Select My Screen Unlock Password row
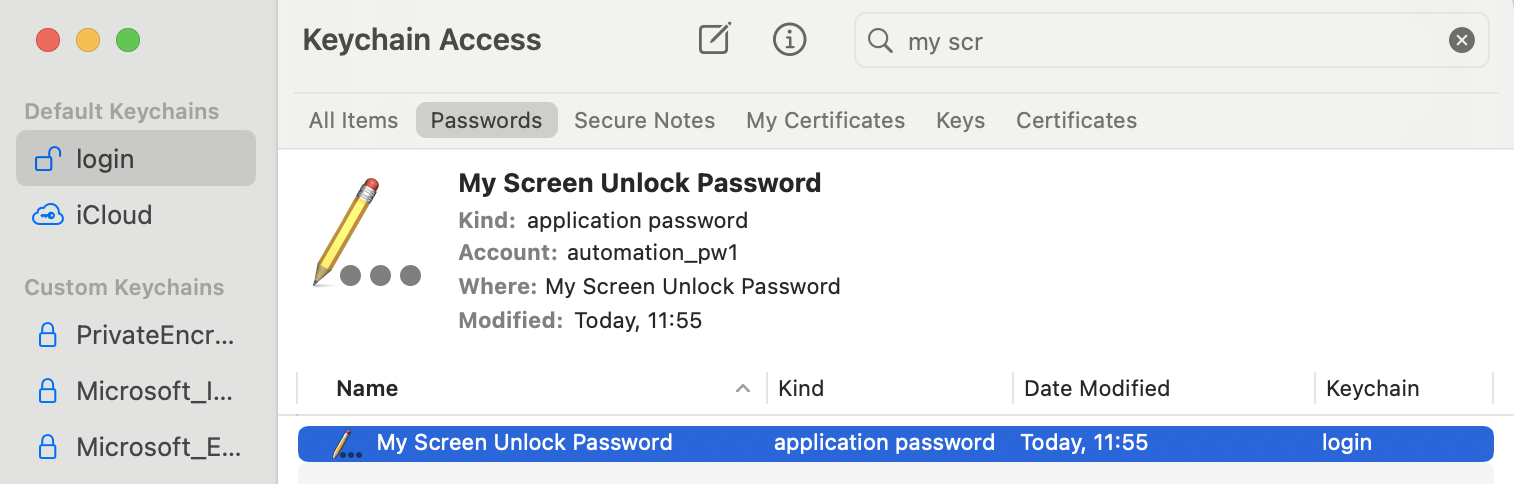This screenshot has width=1514, height=484. [x=524, y=443]
